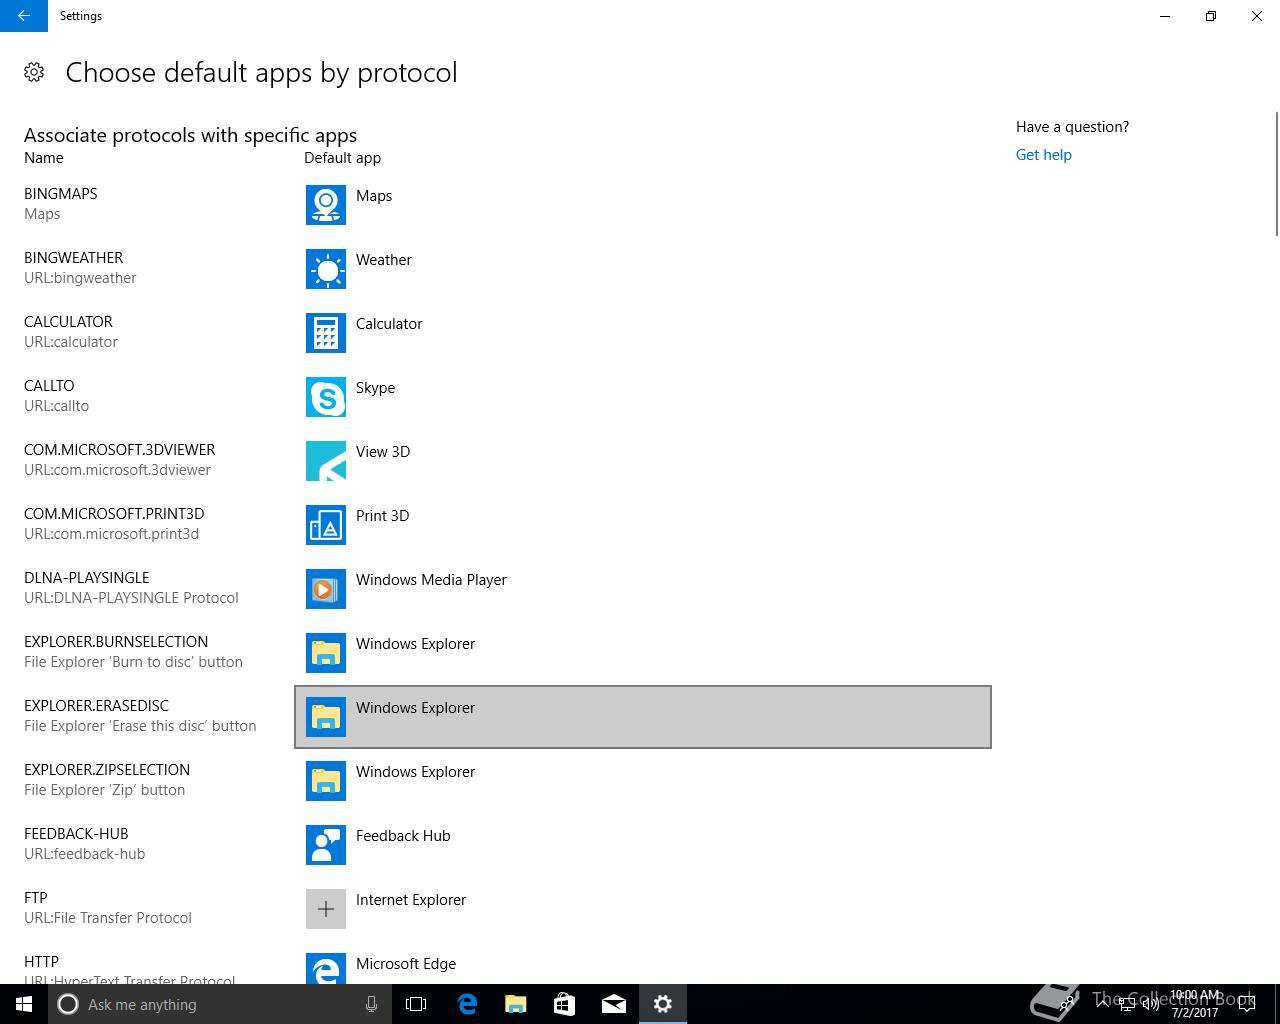Click the settings gear beside page title
The width and height of the screenshot is (1280, 1024).
(x=34, y=72)
